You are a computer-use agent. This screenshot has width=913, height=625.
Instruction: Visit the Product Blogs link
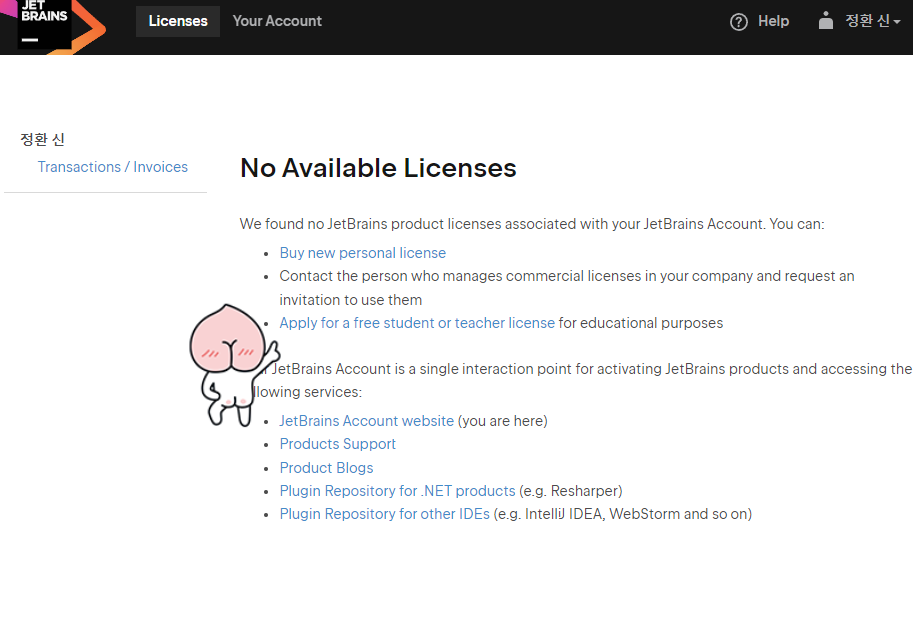point(327,468)
